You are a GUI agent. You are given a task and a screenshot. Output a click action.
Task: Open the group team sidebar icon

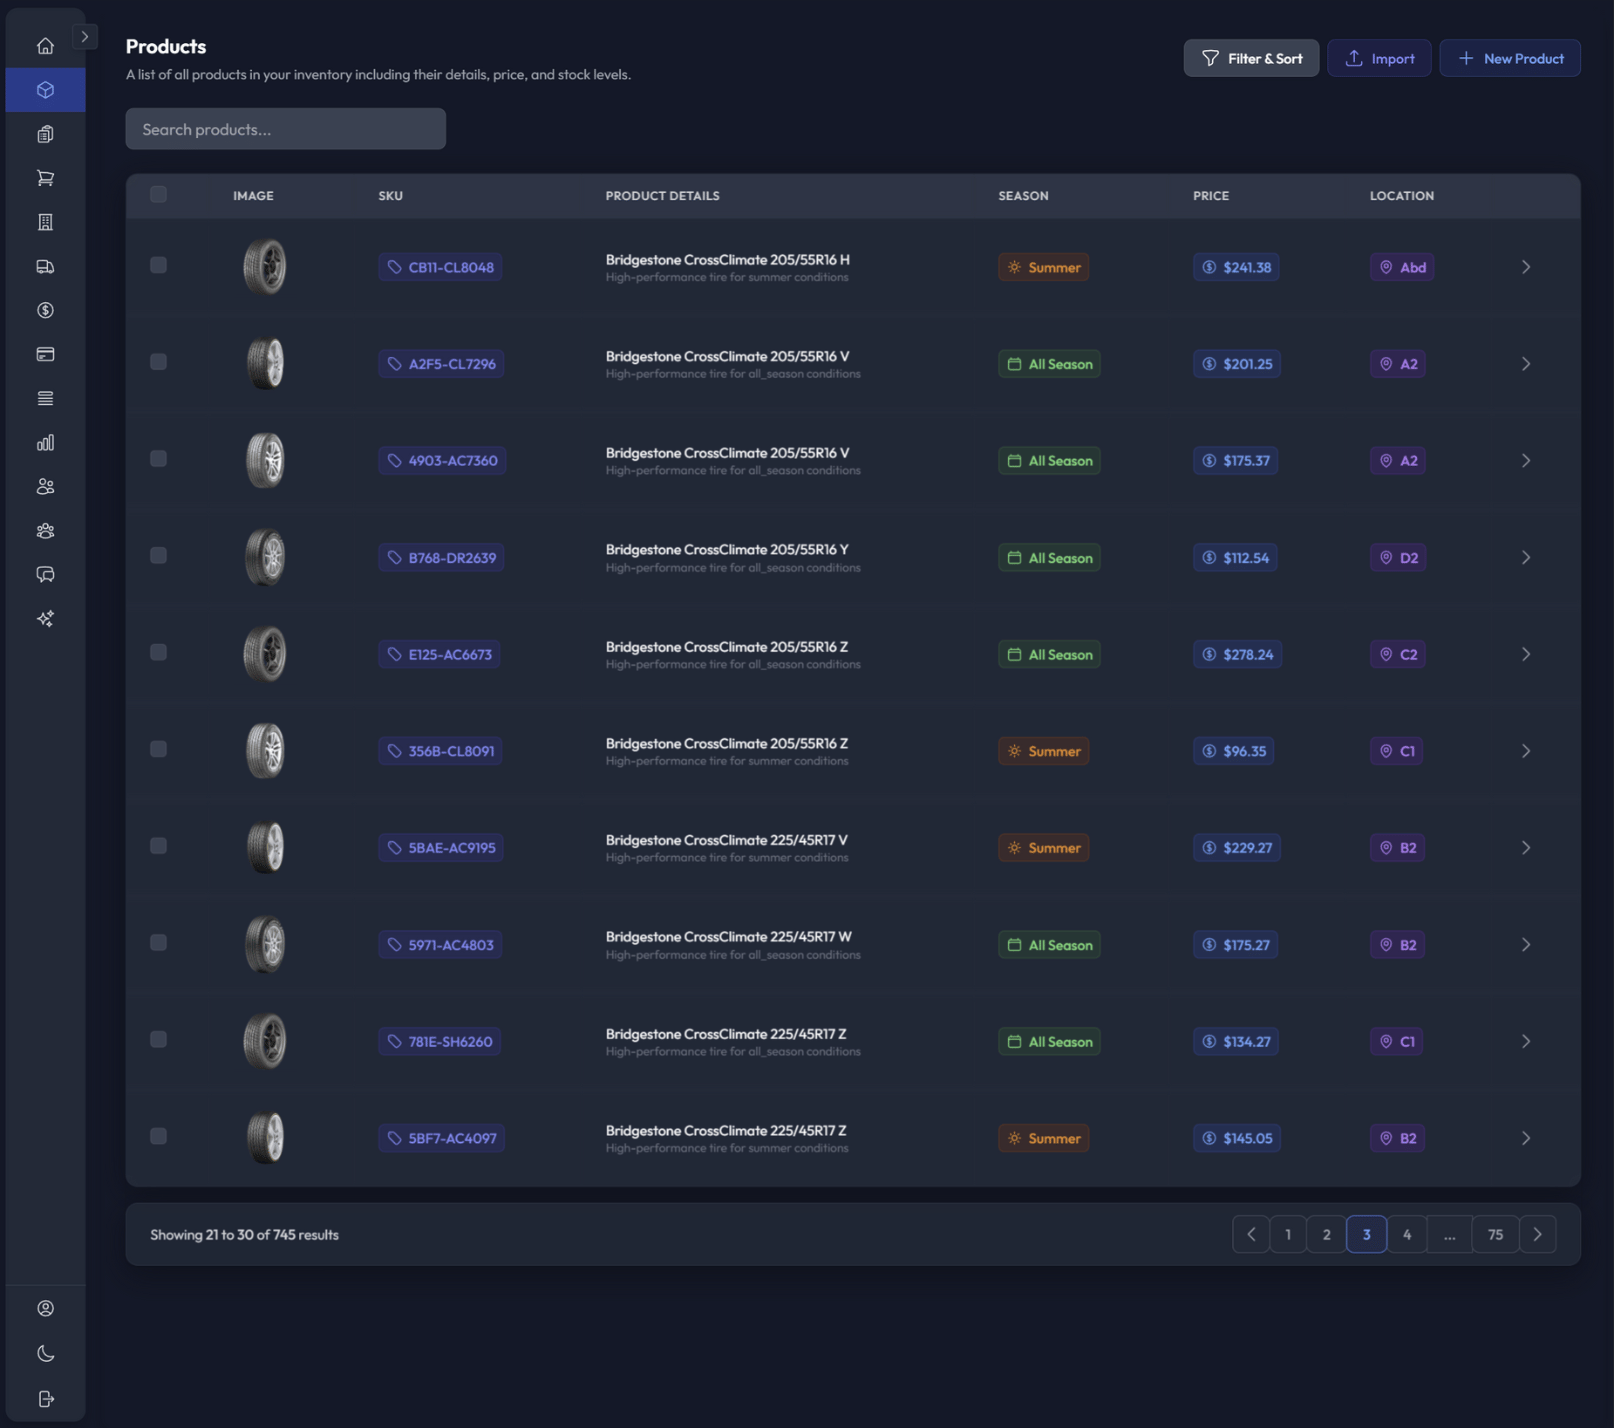pos(45,530)
